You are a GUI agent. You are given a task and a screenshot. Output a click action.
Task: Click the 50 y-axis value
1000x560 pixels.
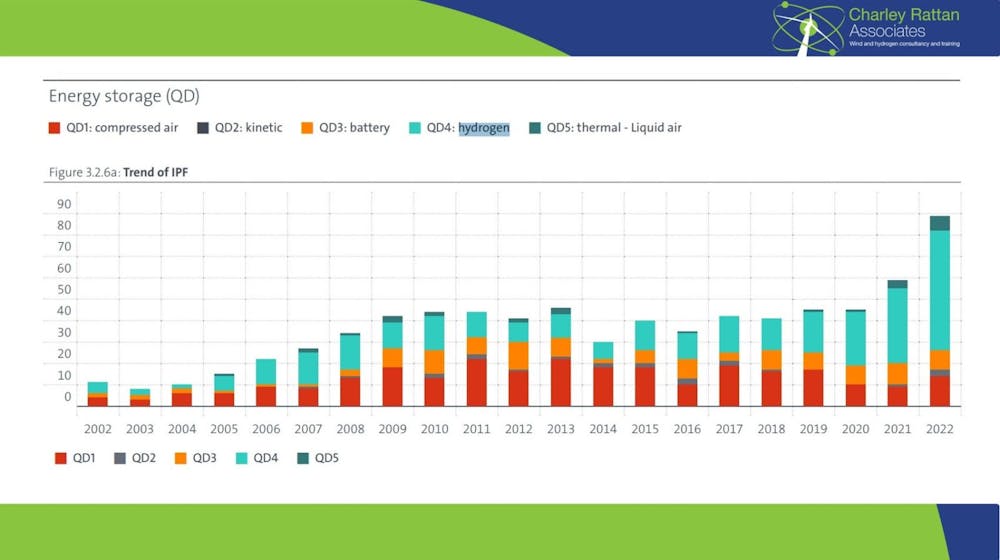(x=64, y=290)
